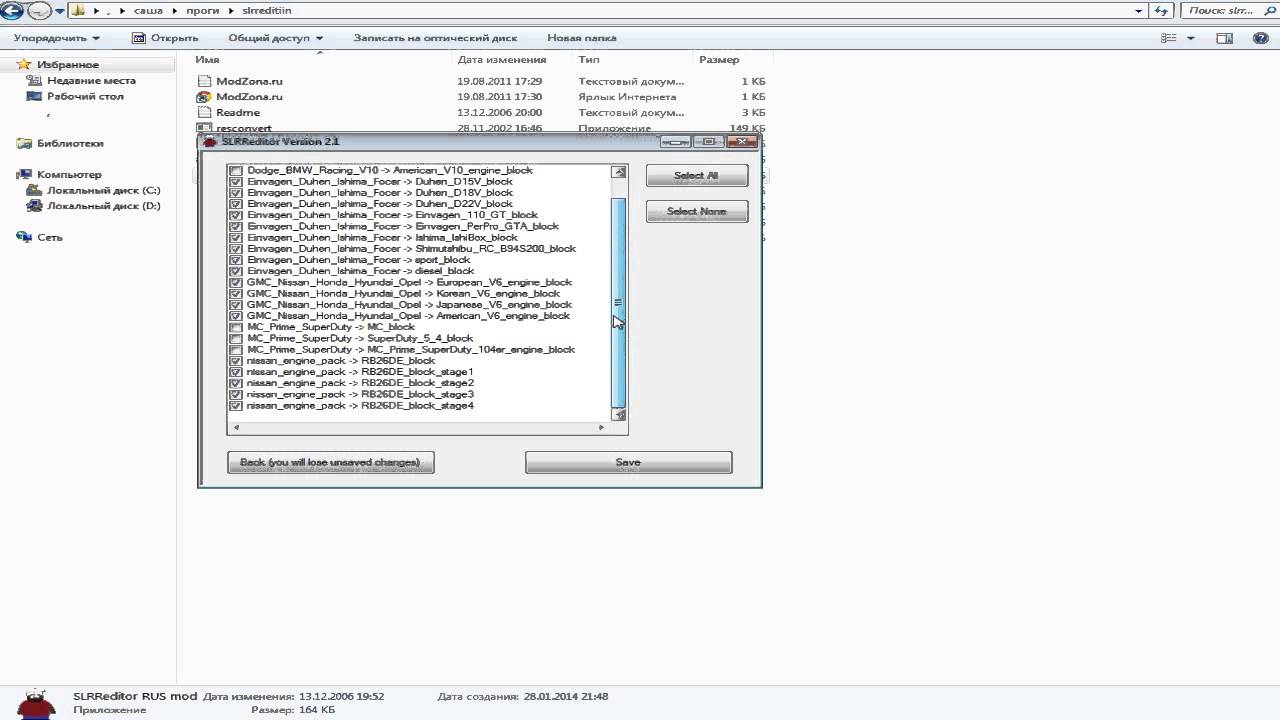This screenshot has width=1280, height=720.
Task: Click Новая папка in toolbar
Action: click(x=581, y=38)
